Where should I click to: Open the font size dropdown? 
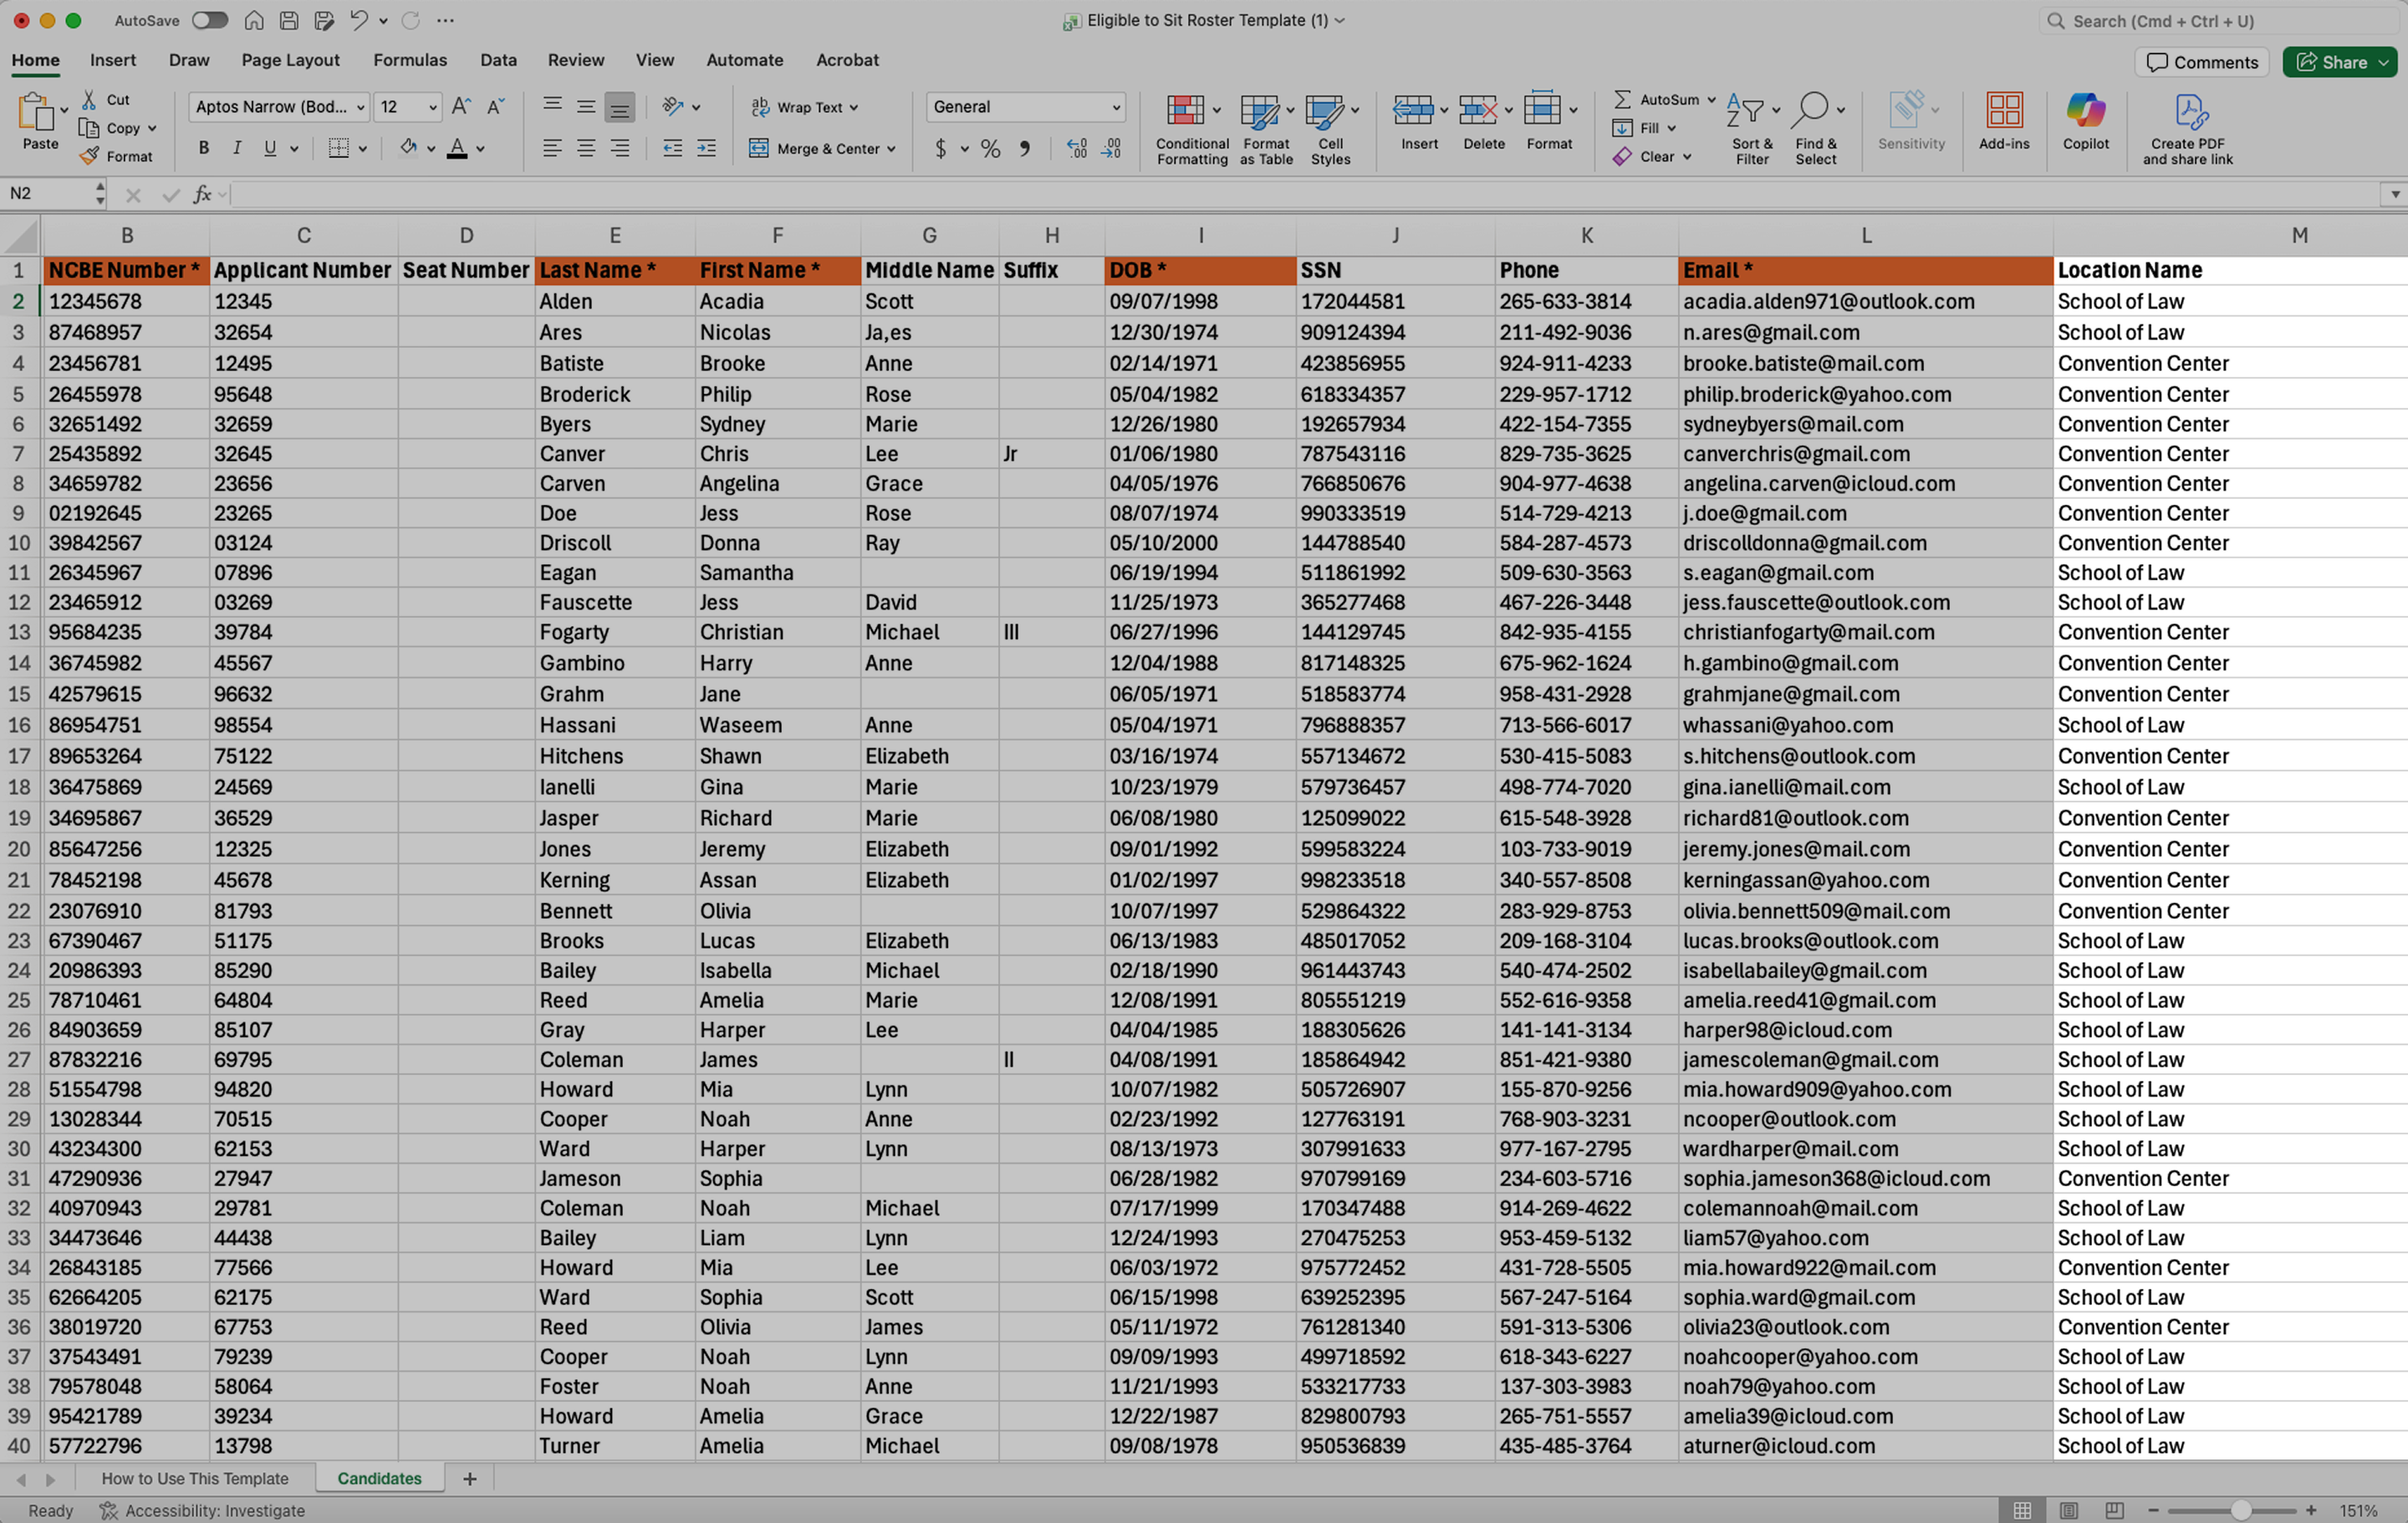tap(433, 107)
